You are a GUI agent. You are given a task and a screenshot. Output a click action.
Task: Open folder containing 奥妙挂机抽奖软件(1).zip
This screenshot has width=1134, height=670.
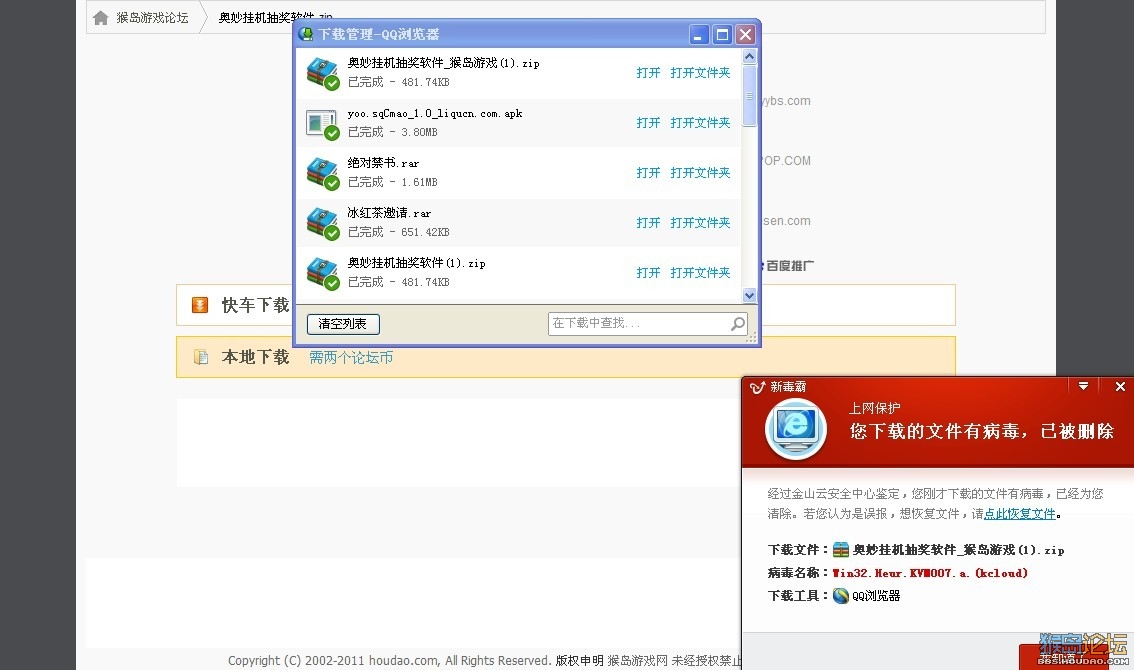click(x=700, y=272)
